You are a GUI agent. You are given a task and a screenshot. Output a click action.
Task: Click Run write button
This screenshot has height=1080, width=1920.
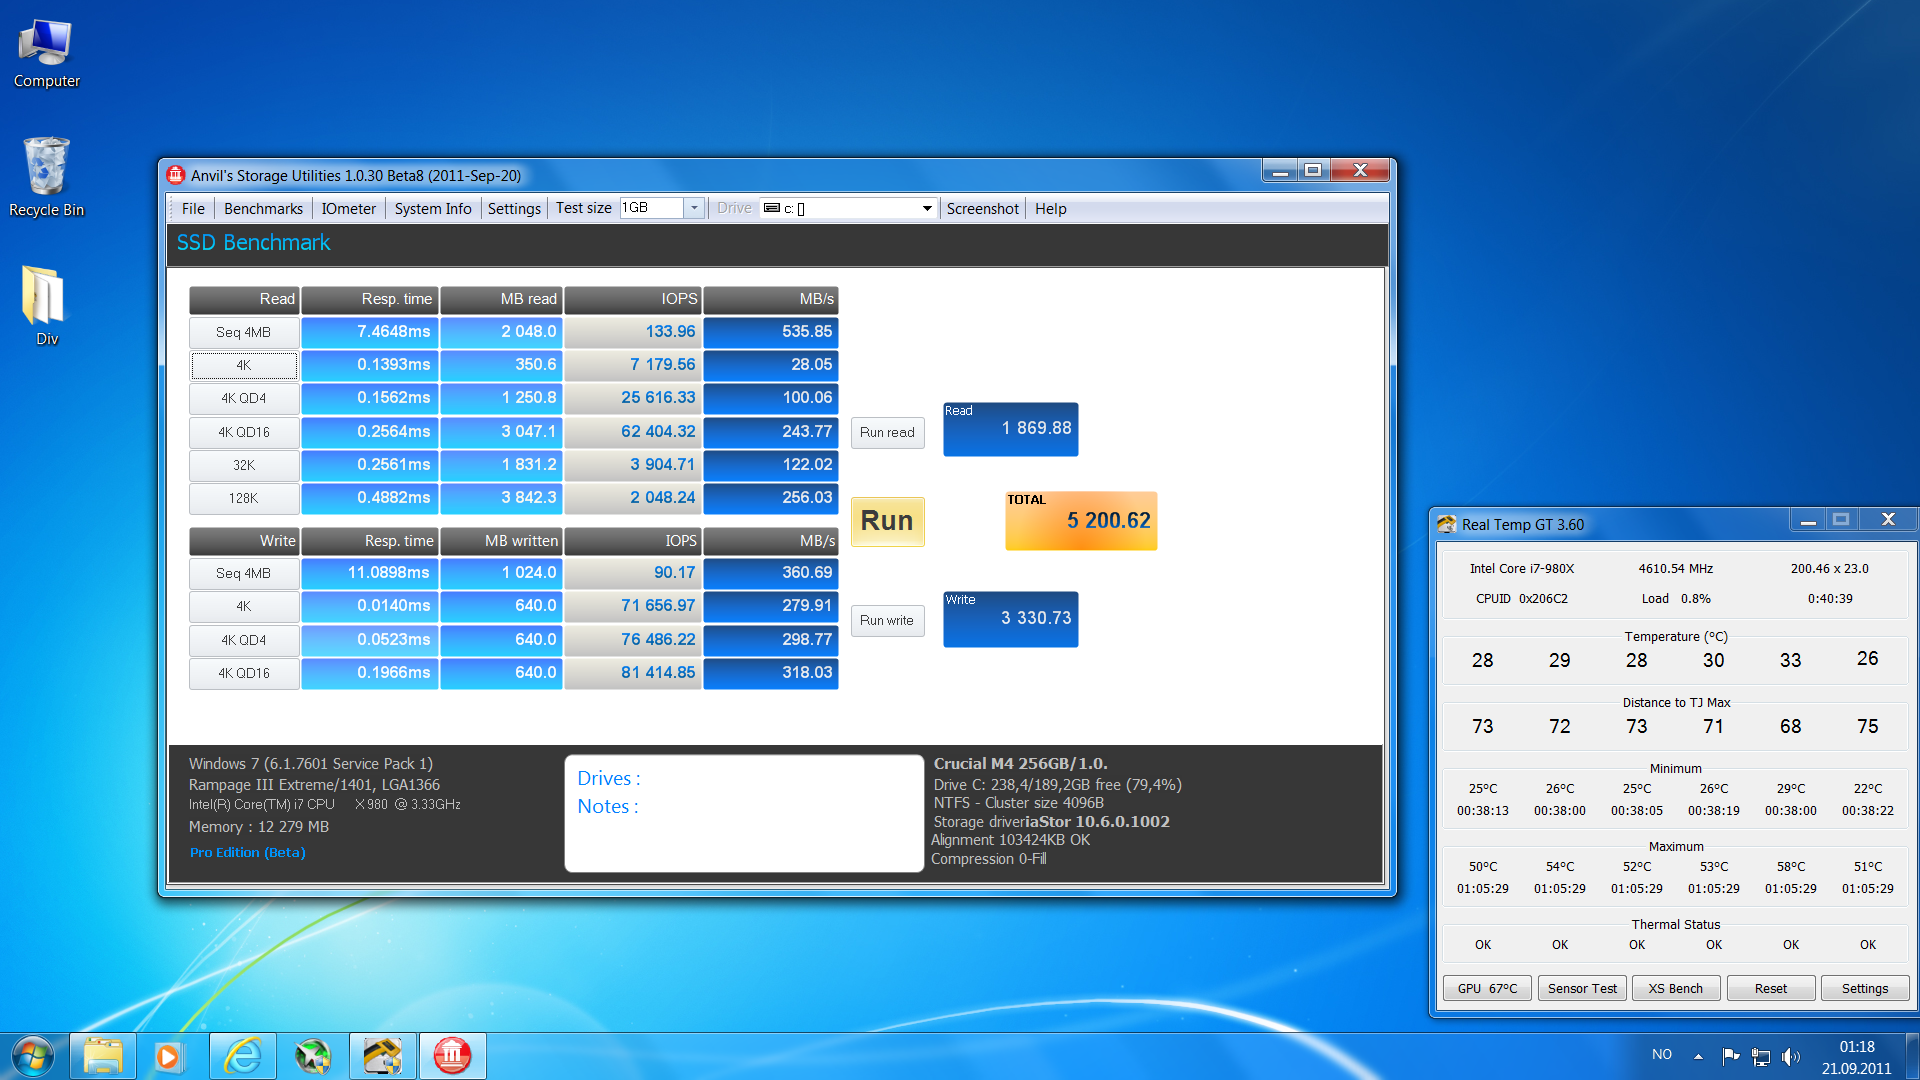[887, 620]
